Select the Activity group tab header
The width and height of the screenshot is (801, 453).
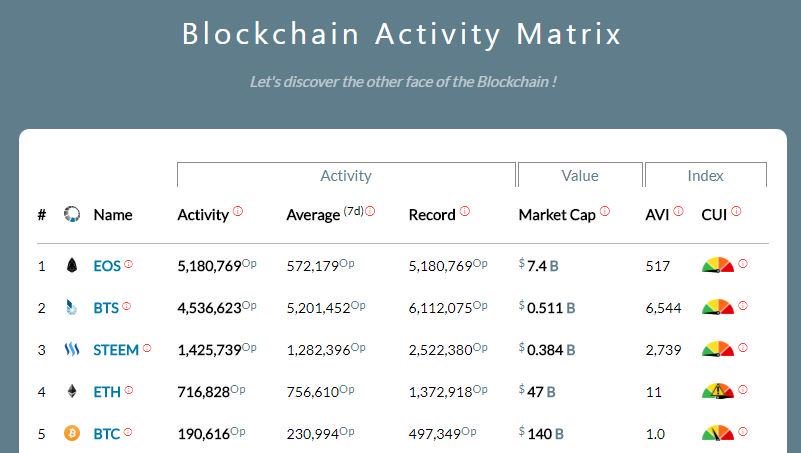(346, 175)
